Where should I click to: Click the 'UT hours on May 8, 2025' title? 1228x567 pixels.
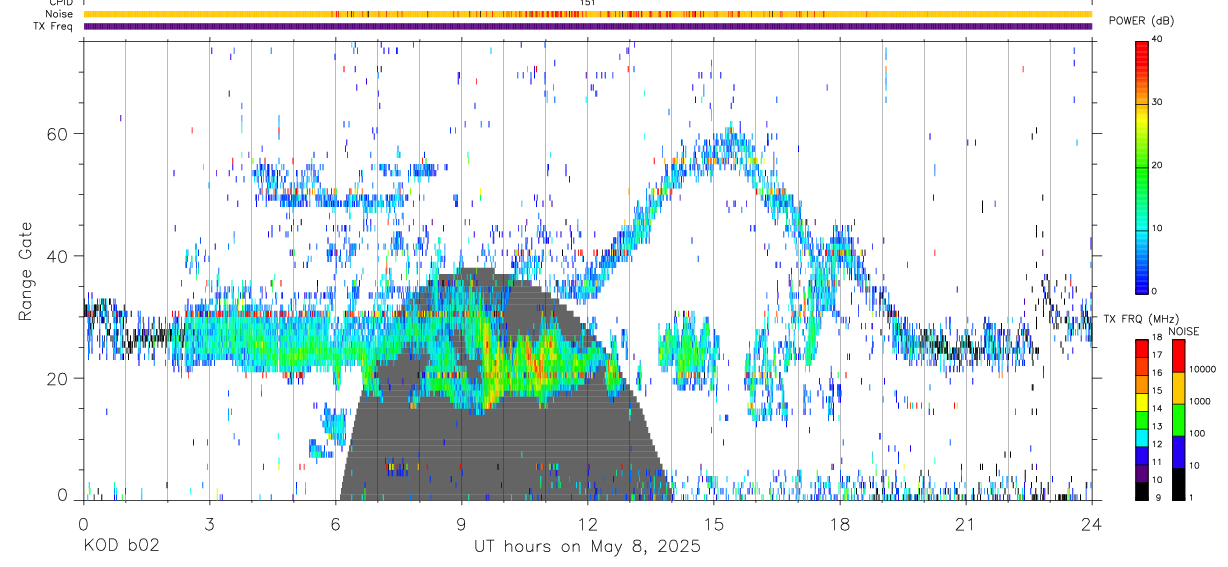tap(587, 547)
